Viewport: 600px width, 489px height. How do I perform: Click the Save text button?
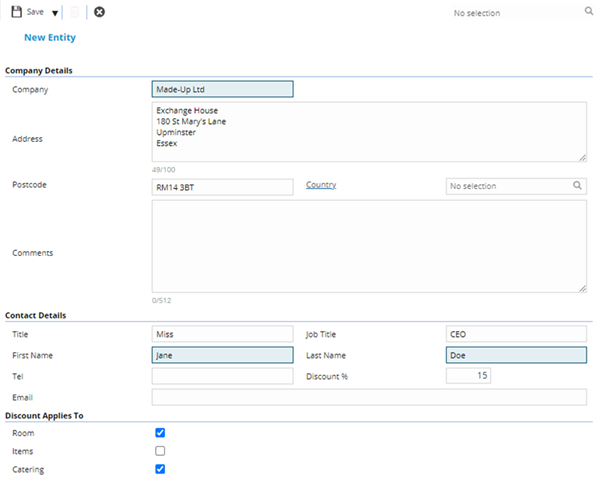[x=35, y=12]
